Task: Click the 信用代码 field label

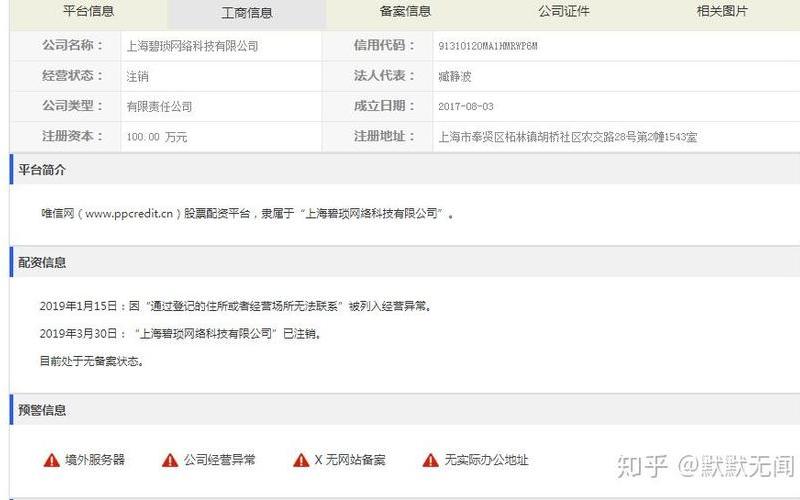Action: pyautogui.click(x=384, y=45)
